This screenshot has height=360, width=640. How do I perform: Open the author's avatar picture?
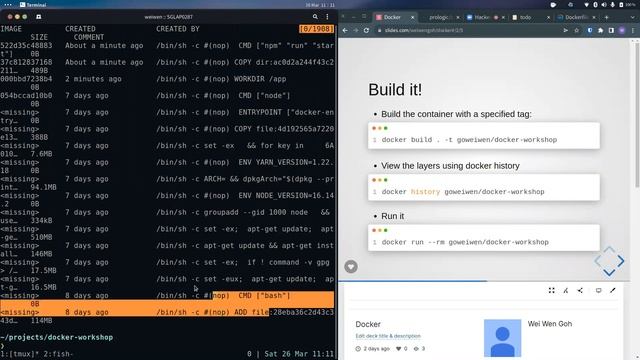click(502, 338)
